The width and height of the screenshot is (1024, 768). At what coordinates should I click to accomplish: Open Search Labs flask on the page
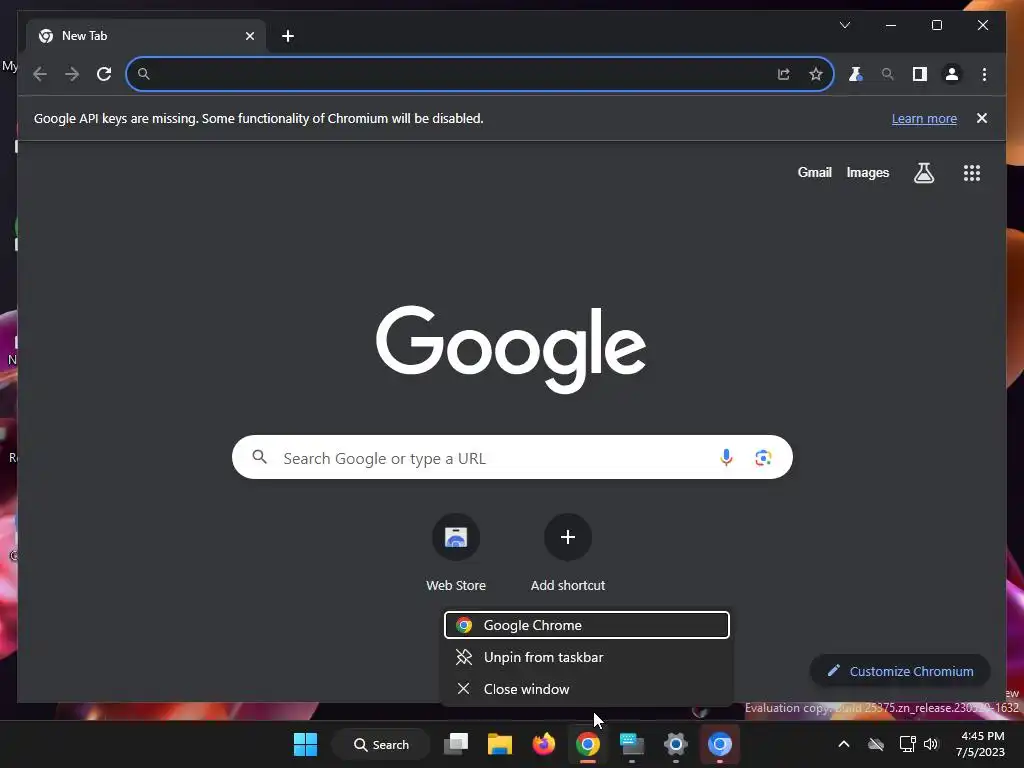point(924,173)
